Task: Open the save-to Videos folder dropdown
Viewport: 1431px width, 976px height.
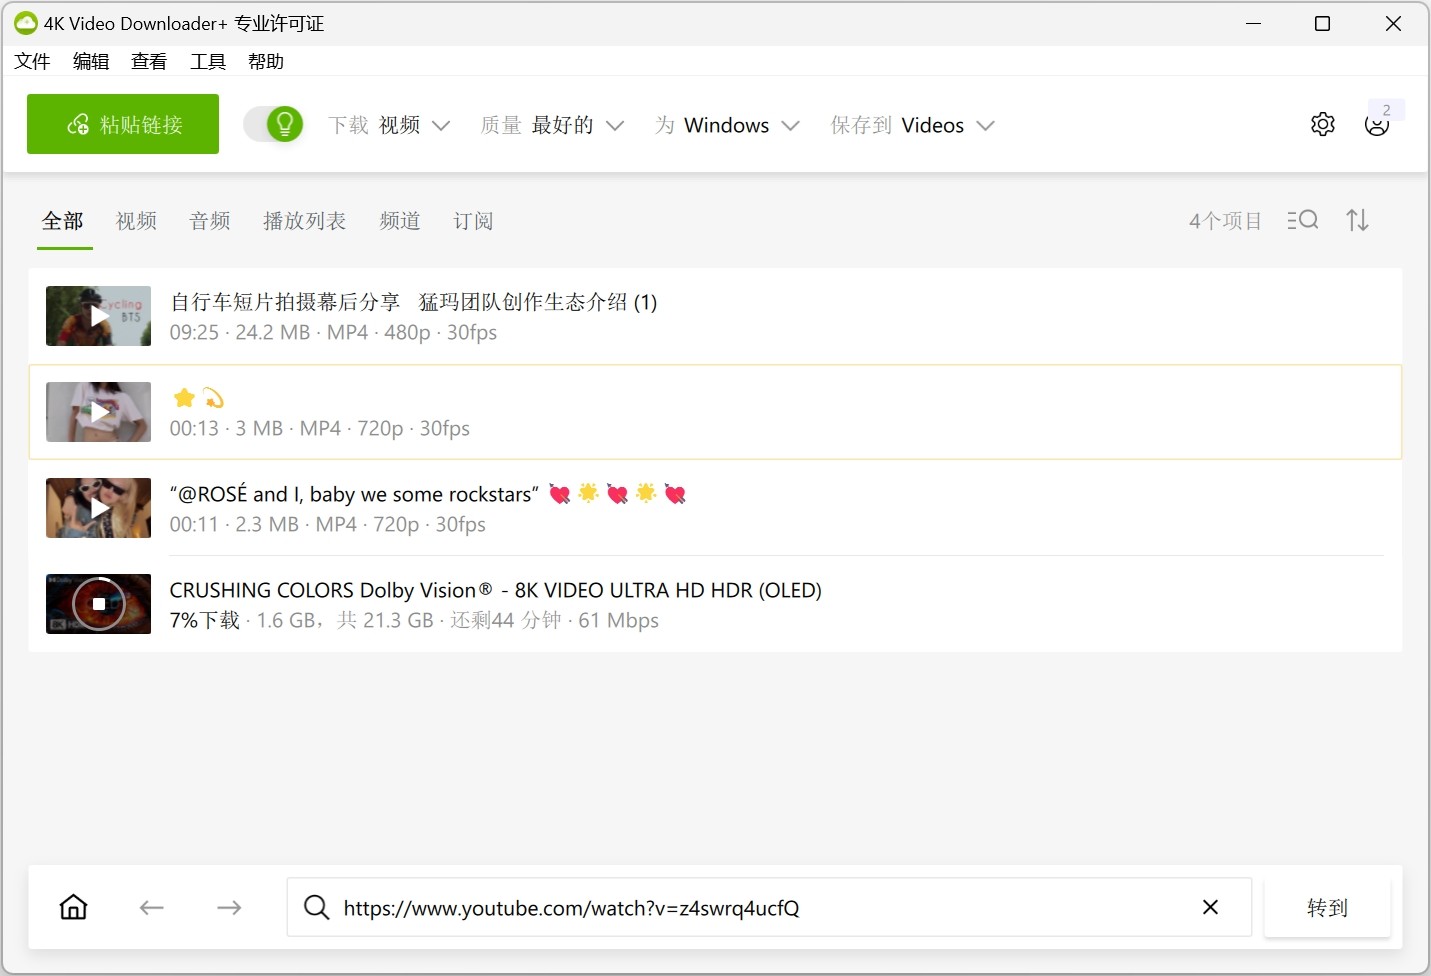Action: [912, 125]
